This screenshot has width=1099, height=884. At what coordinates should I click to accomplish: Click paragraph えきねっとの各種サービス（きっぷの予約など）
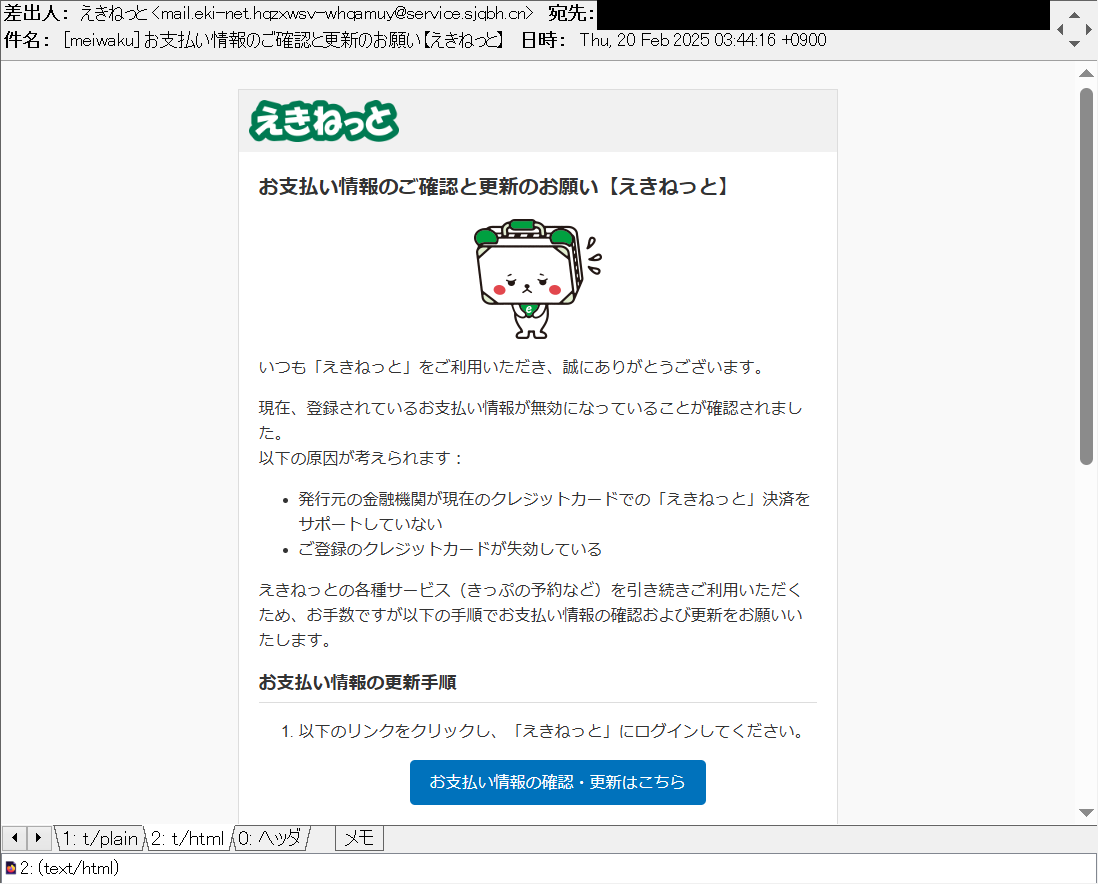531,615
